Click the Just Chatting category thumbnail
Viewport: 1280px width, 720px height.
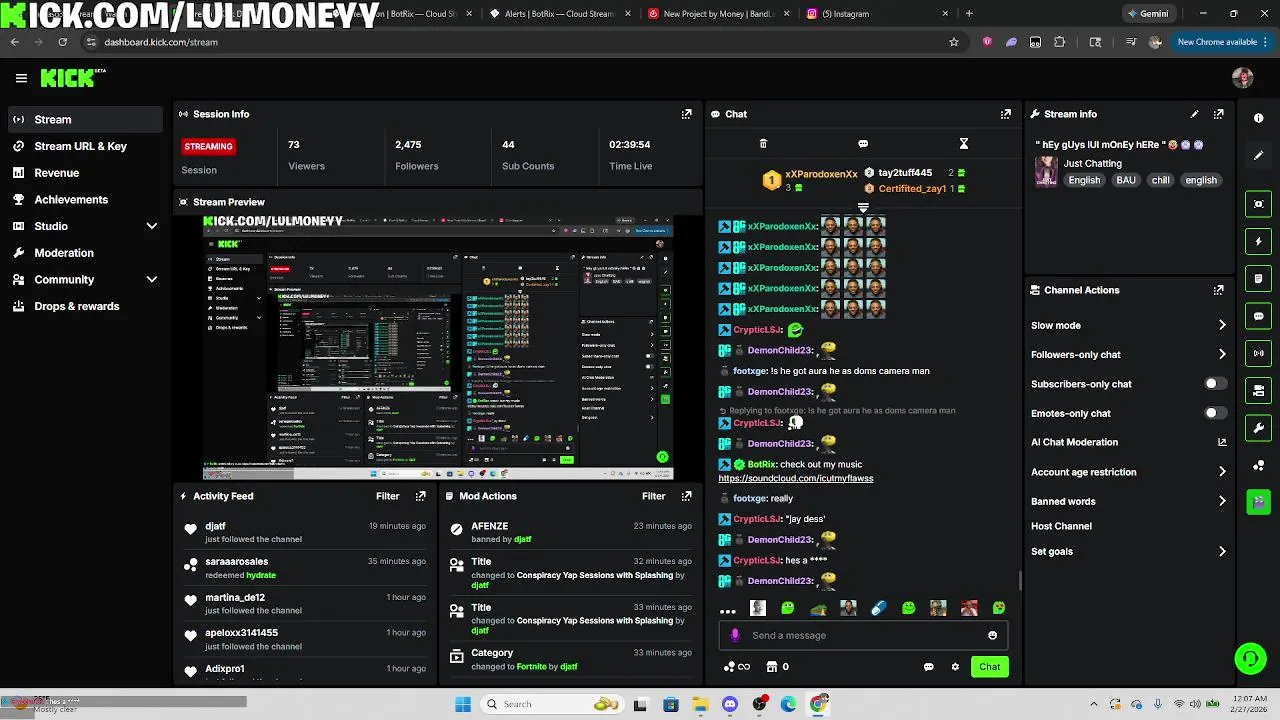click(x=1046, y=171)
